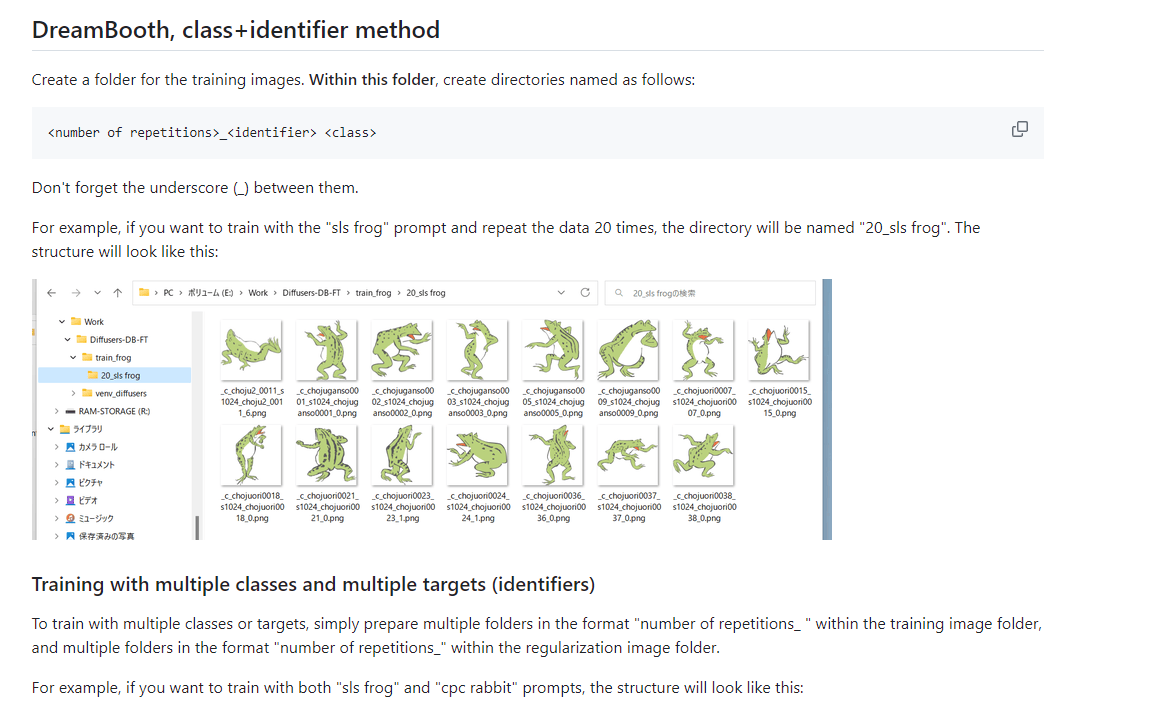Open the address bar history dropdown

(x=561, y=293)
